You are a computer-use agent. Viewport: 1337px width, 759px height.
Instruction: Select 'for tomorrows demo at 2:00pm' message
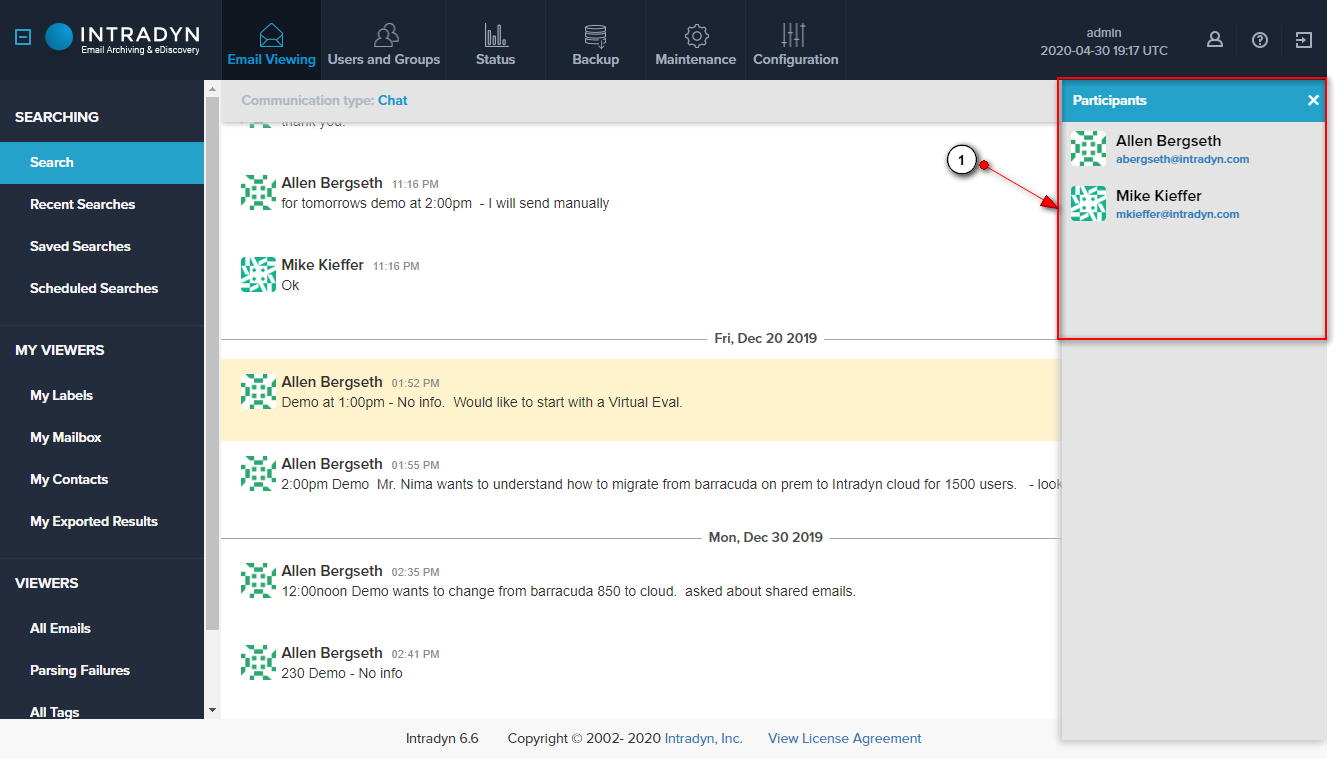[640, 201]
